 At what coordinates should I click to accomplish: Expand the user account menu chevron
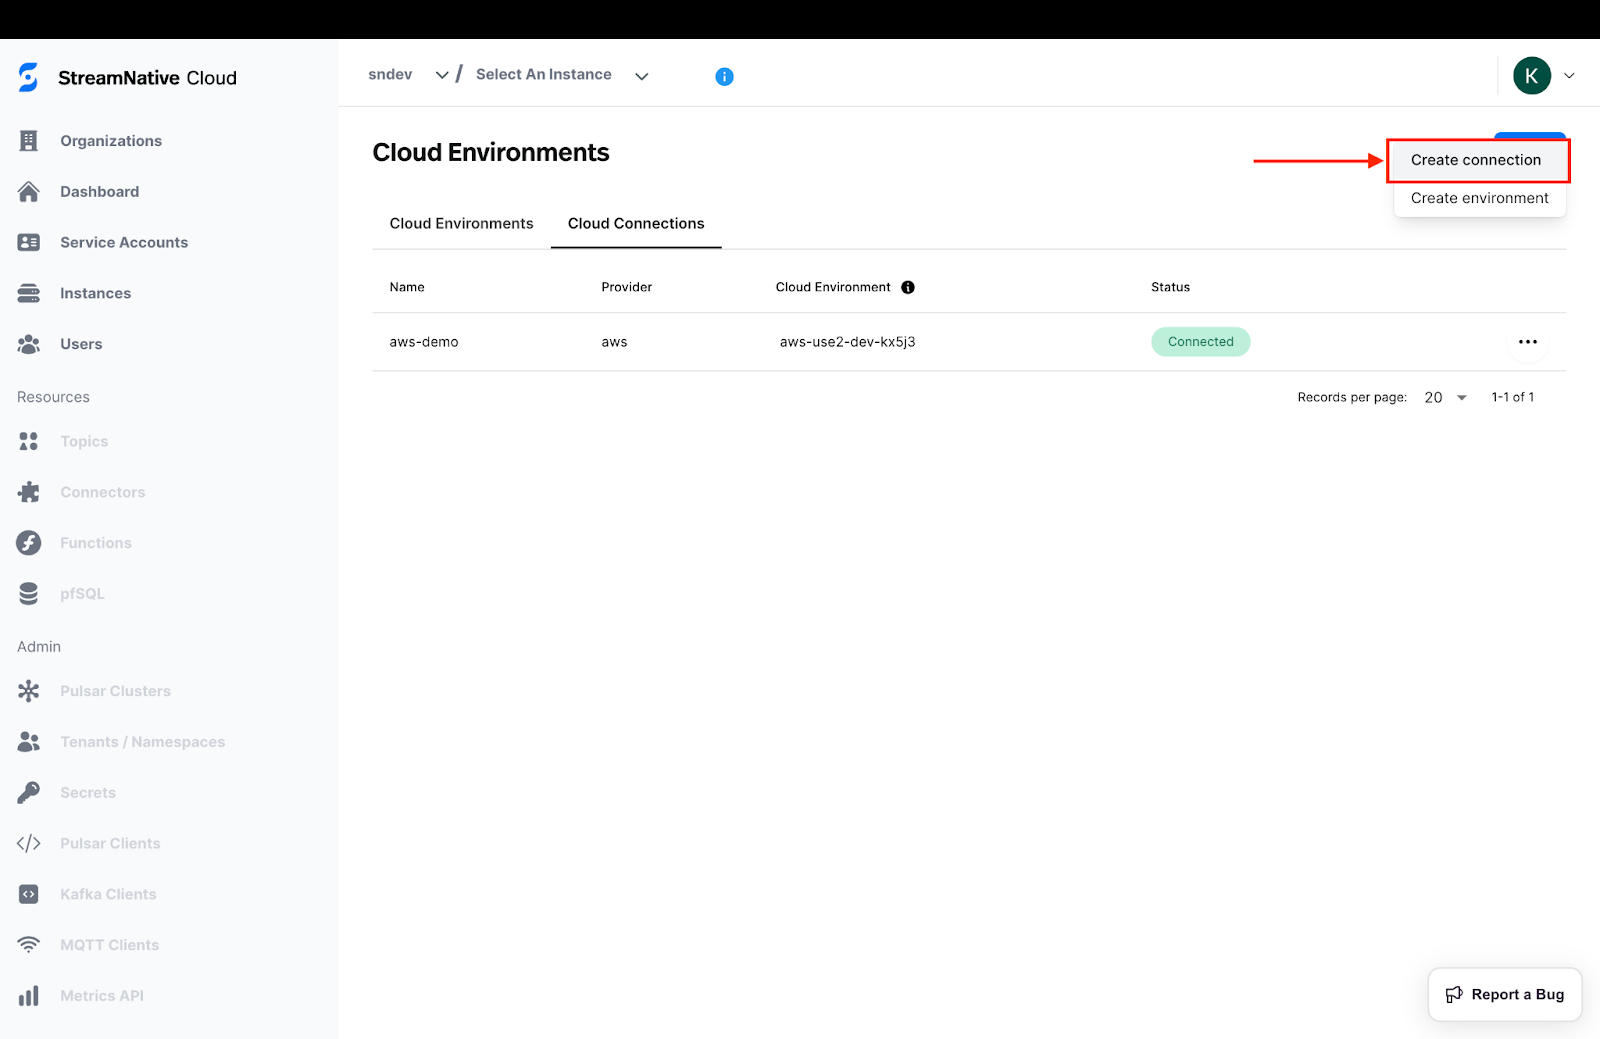(x=1569, y=76)
